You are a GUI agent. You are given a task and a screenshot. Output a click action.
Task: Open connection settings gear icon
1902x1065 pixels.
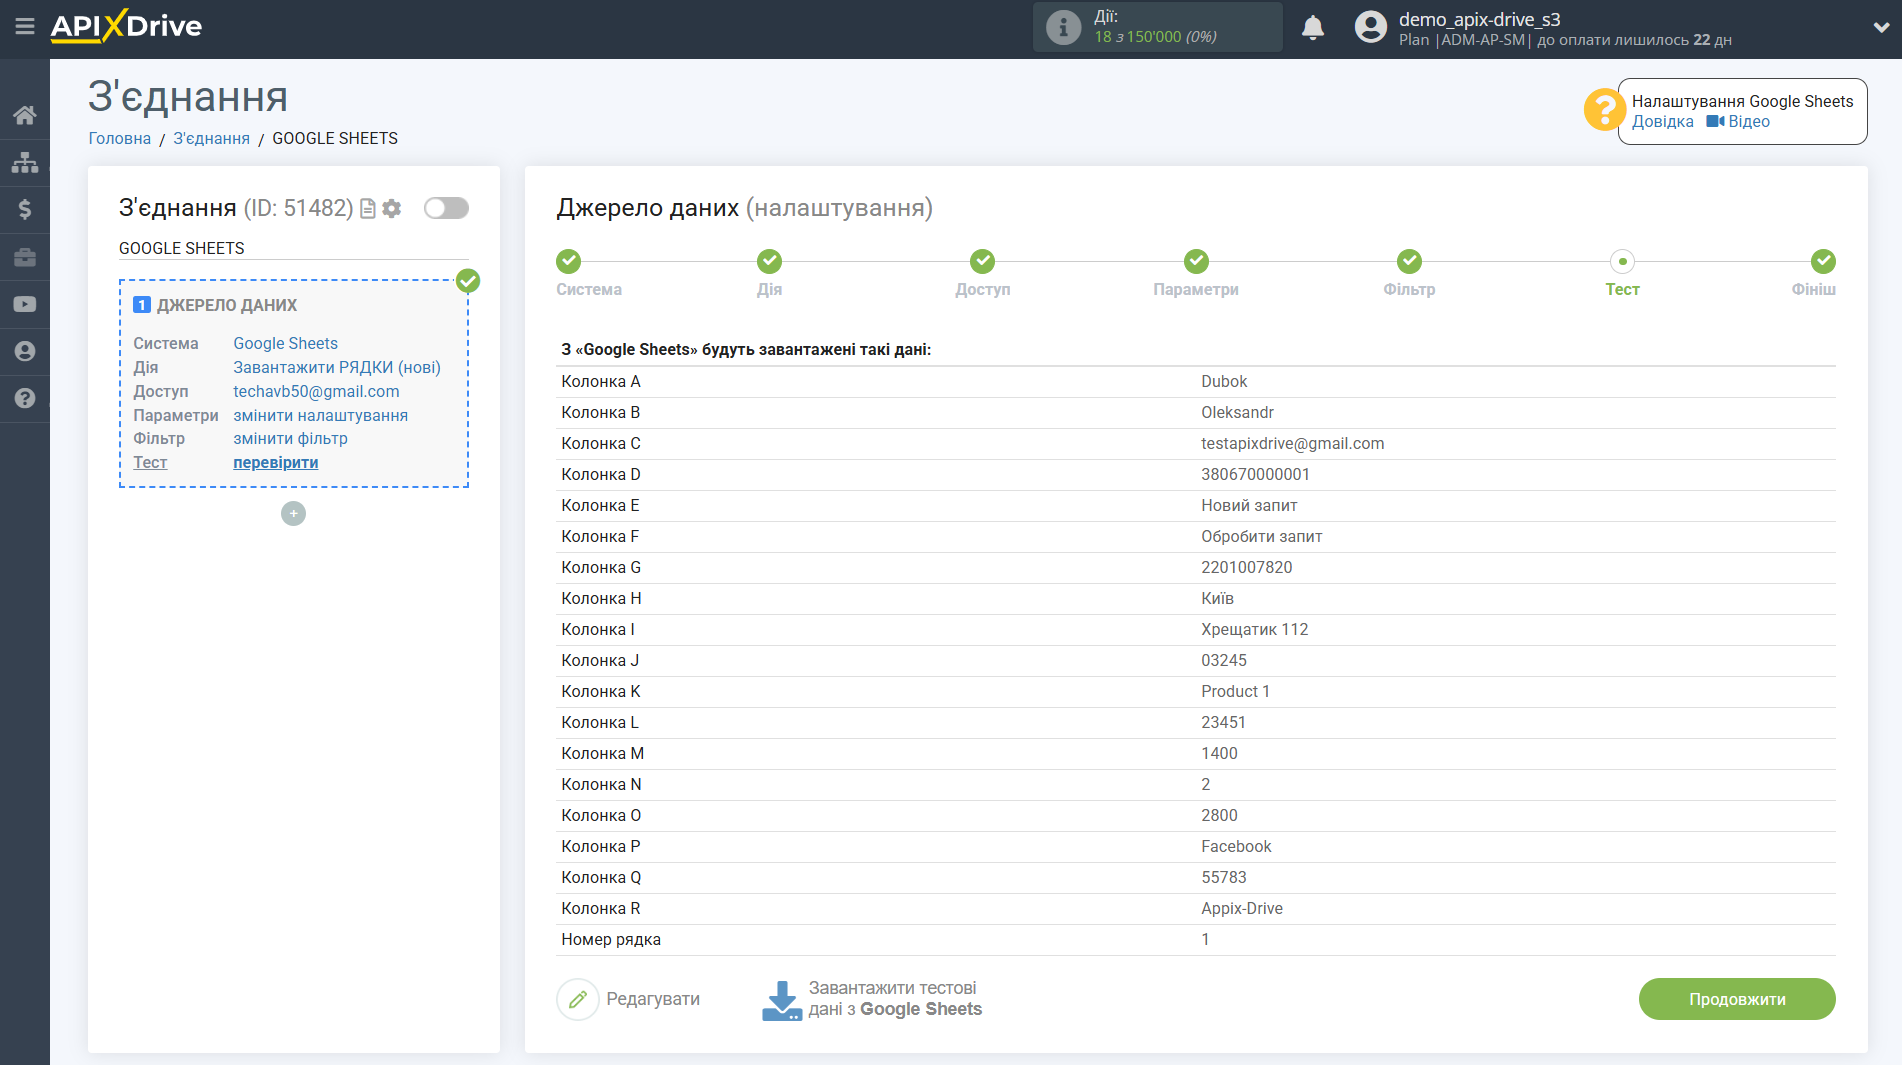click(x=392, y=208)
